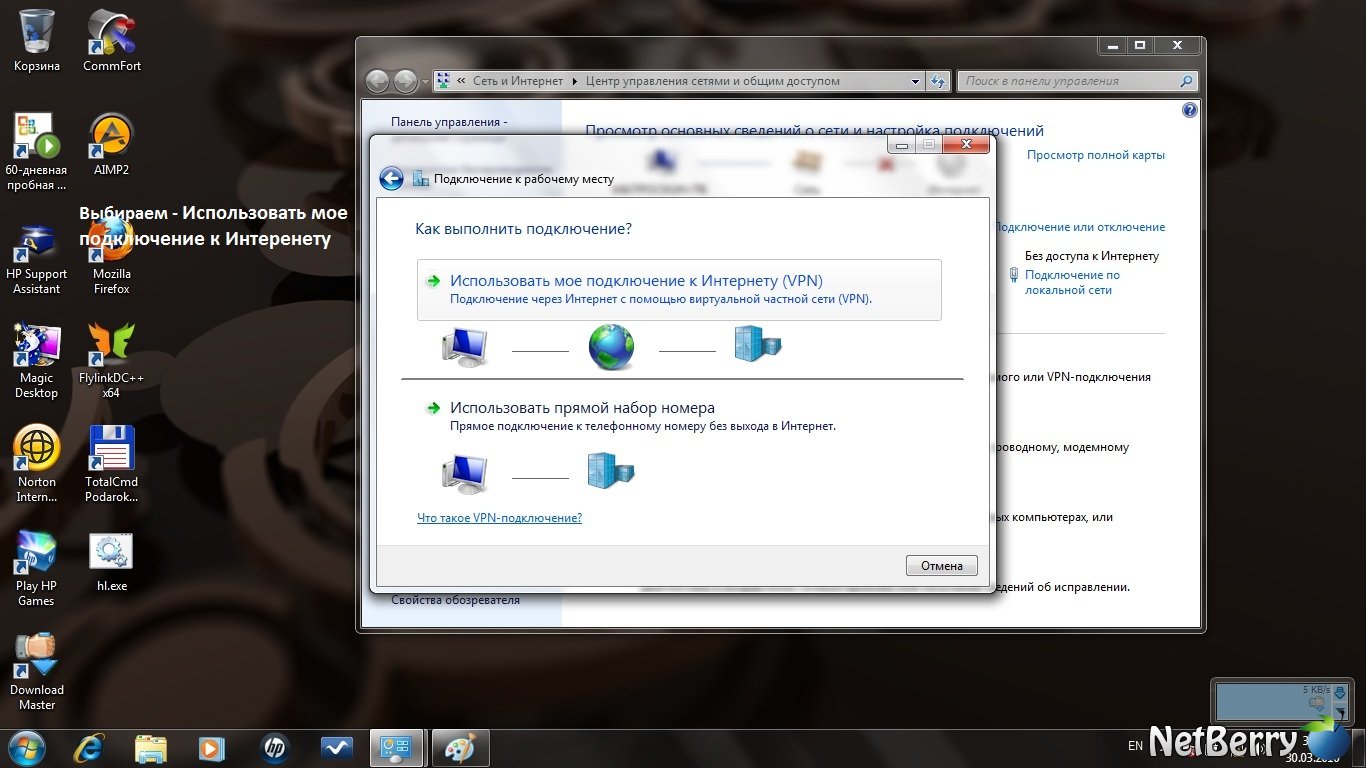Click the Control Panel window forward button
The image size is (1366, 768).
tap(405, 81)
